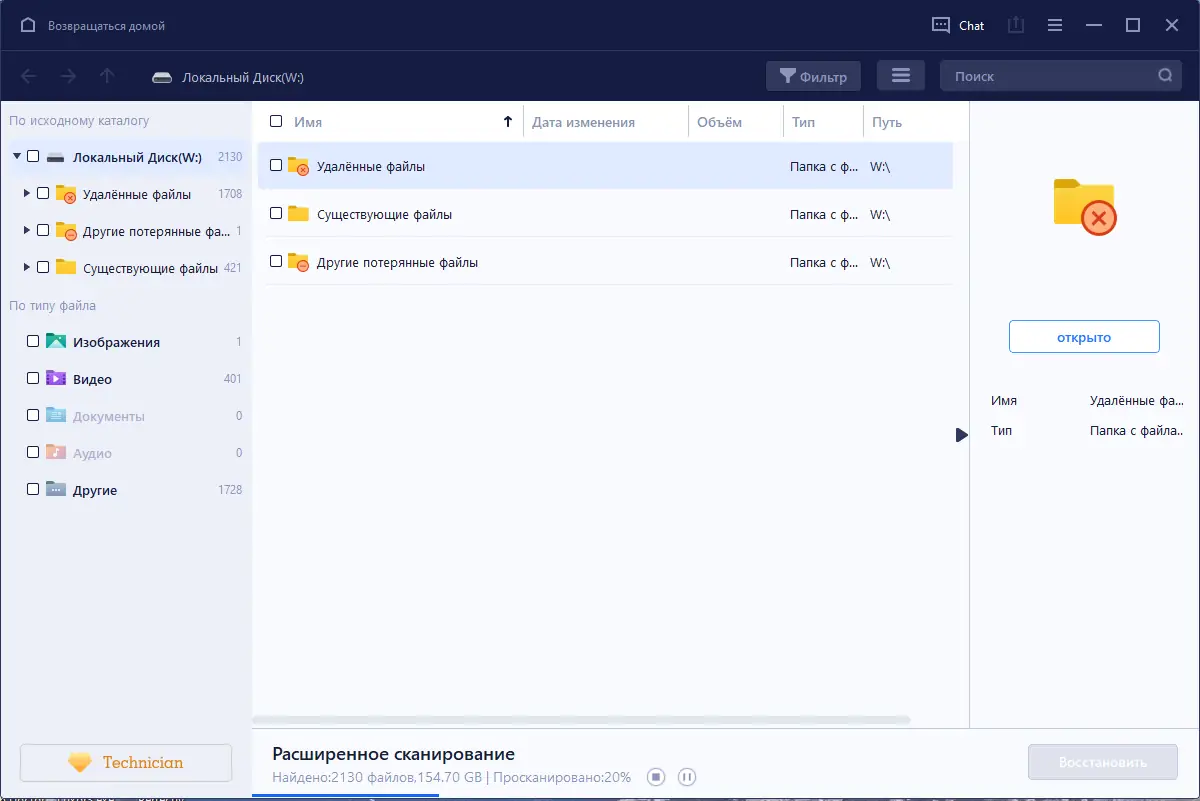1200x801 pixels.
Task: Check the Локальный Диск(W:) checkbox
Action: point(31,157)
